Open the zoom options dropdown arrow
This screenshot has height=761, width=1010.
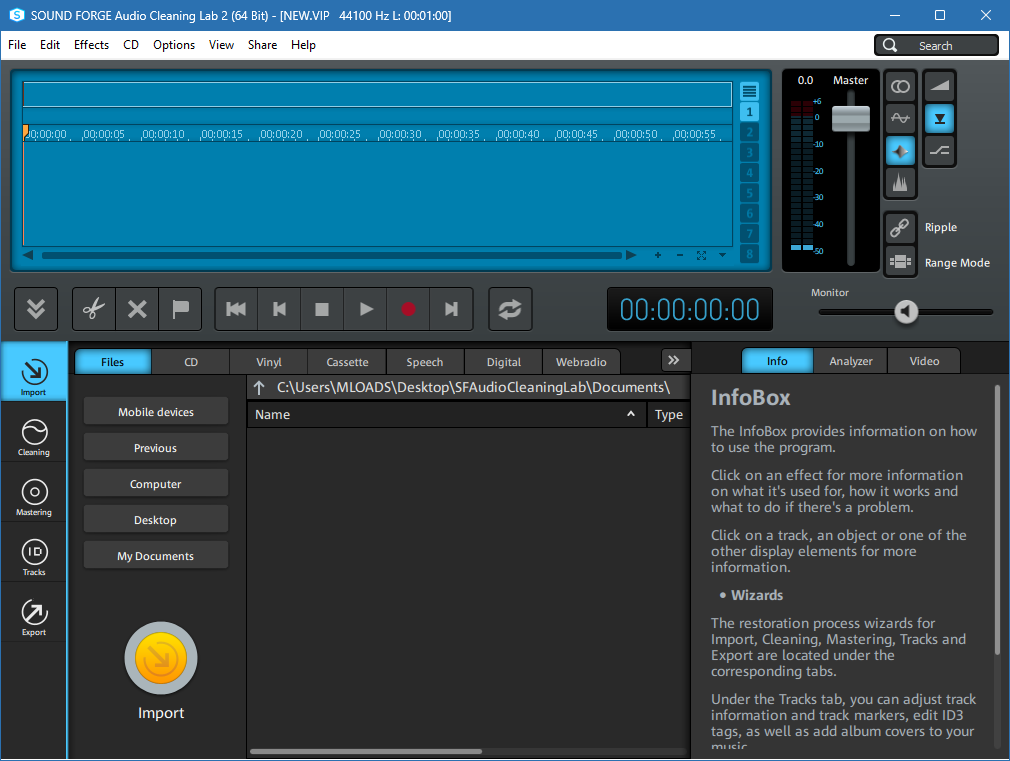(723, 255)
